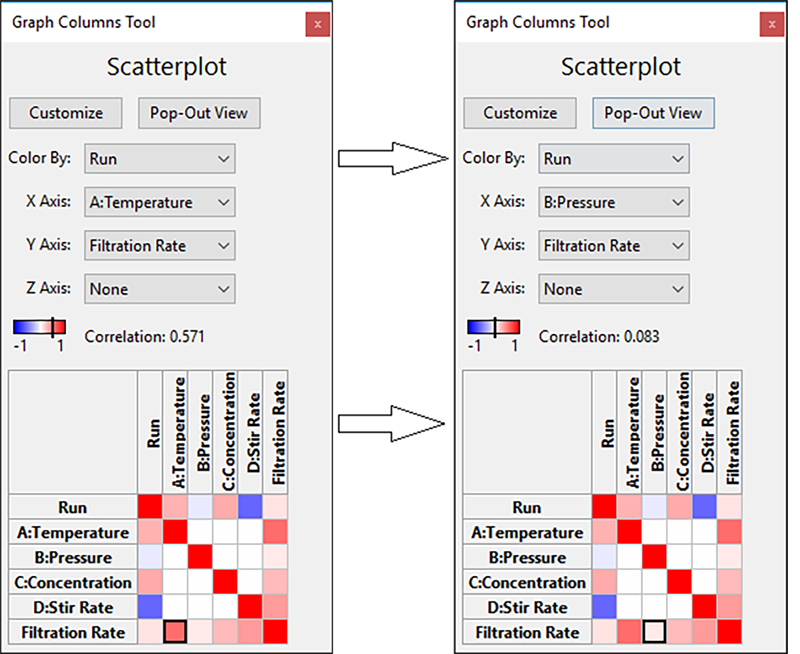Click Customize in the left scatterplot panel
Screen dimensions: 800x654
pyautogui.click(x=66, y=113)
